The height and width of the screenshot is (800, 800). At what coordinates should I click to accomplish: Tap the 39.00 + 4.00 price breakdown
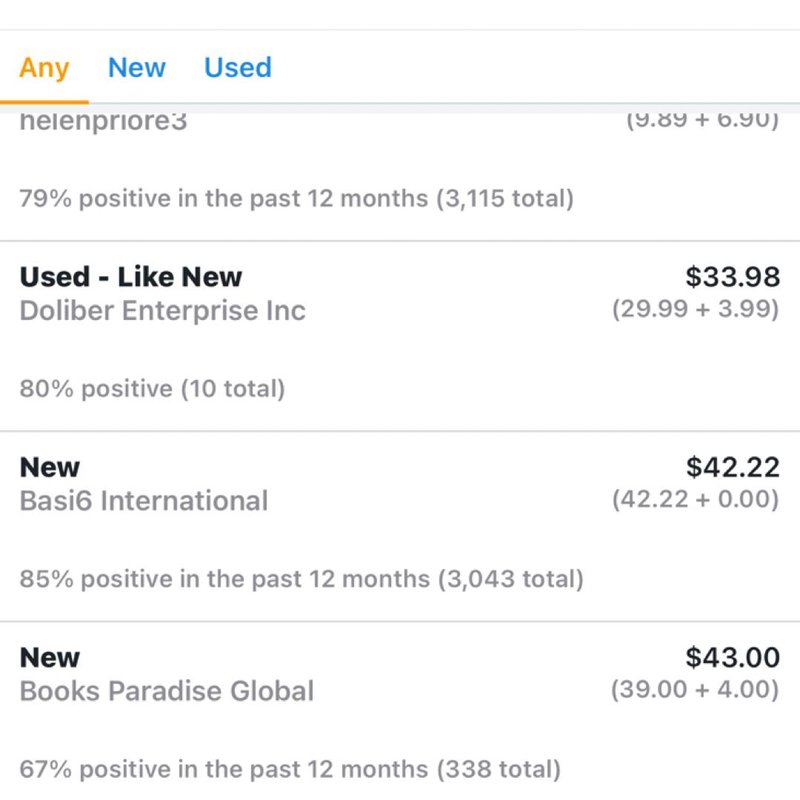pyautogui.click(x=695, y=689)
